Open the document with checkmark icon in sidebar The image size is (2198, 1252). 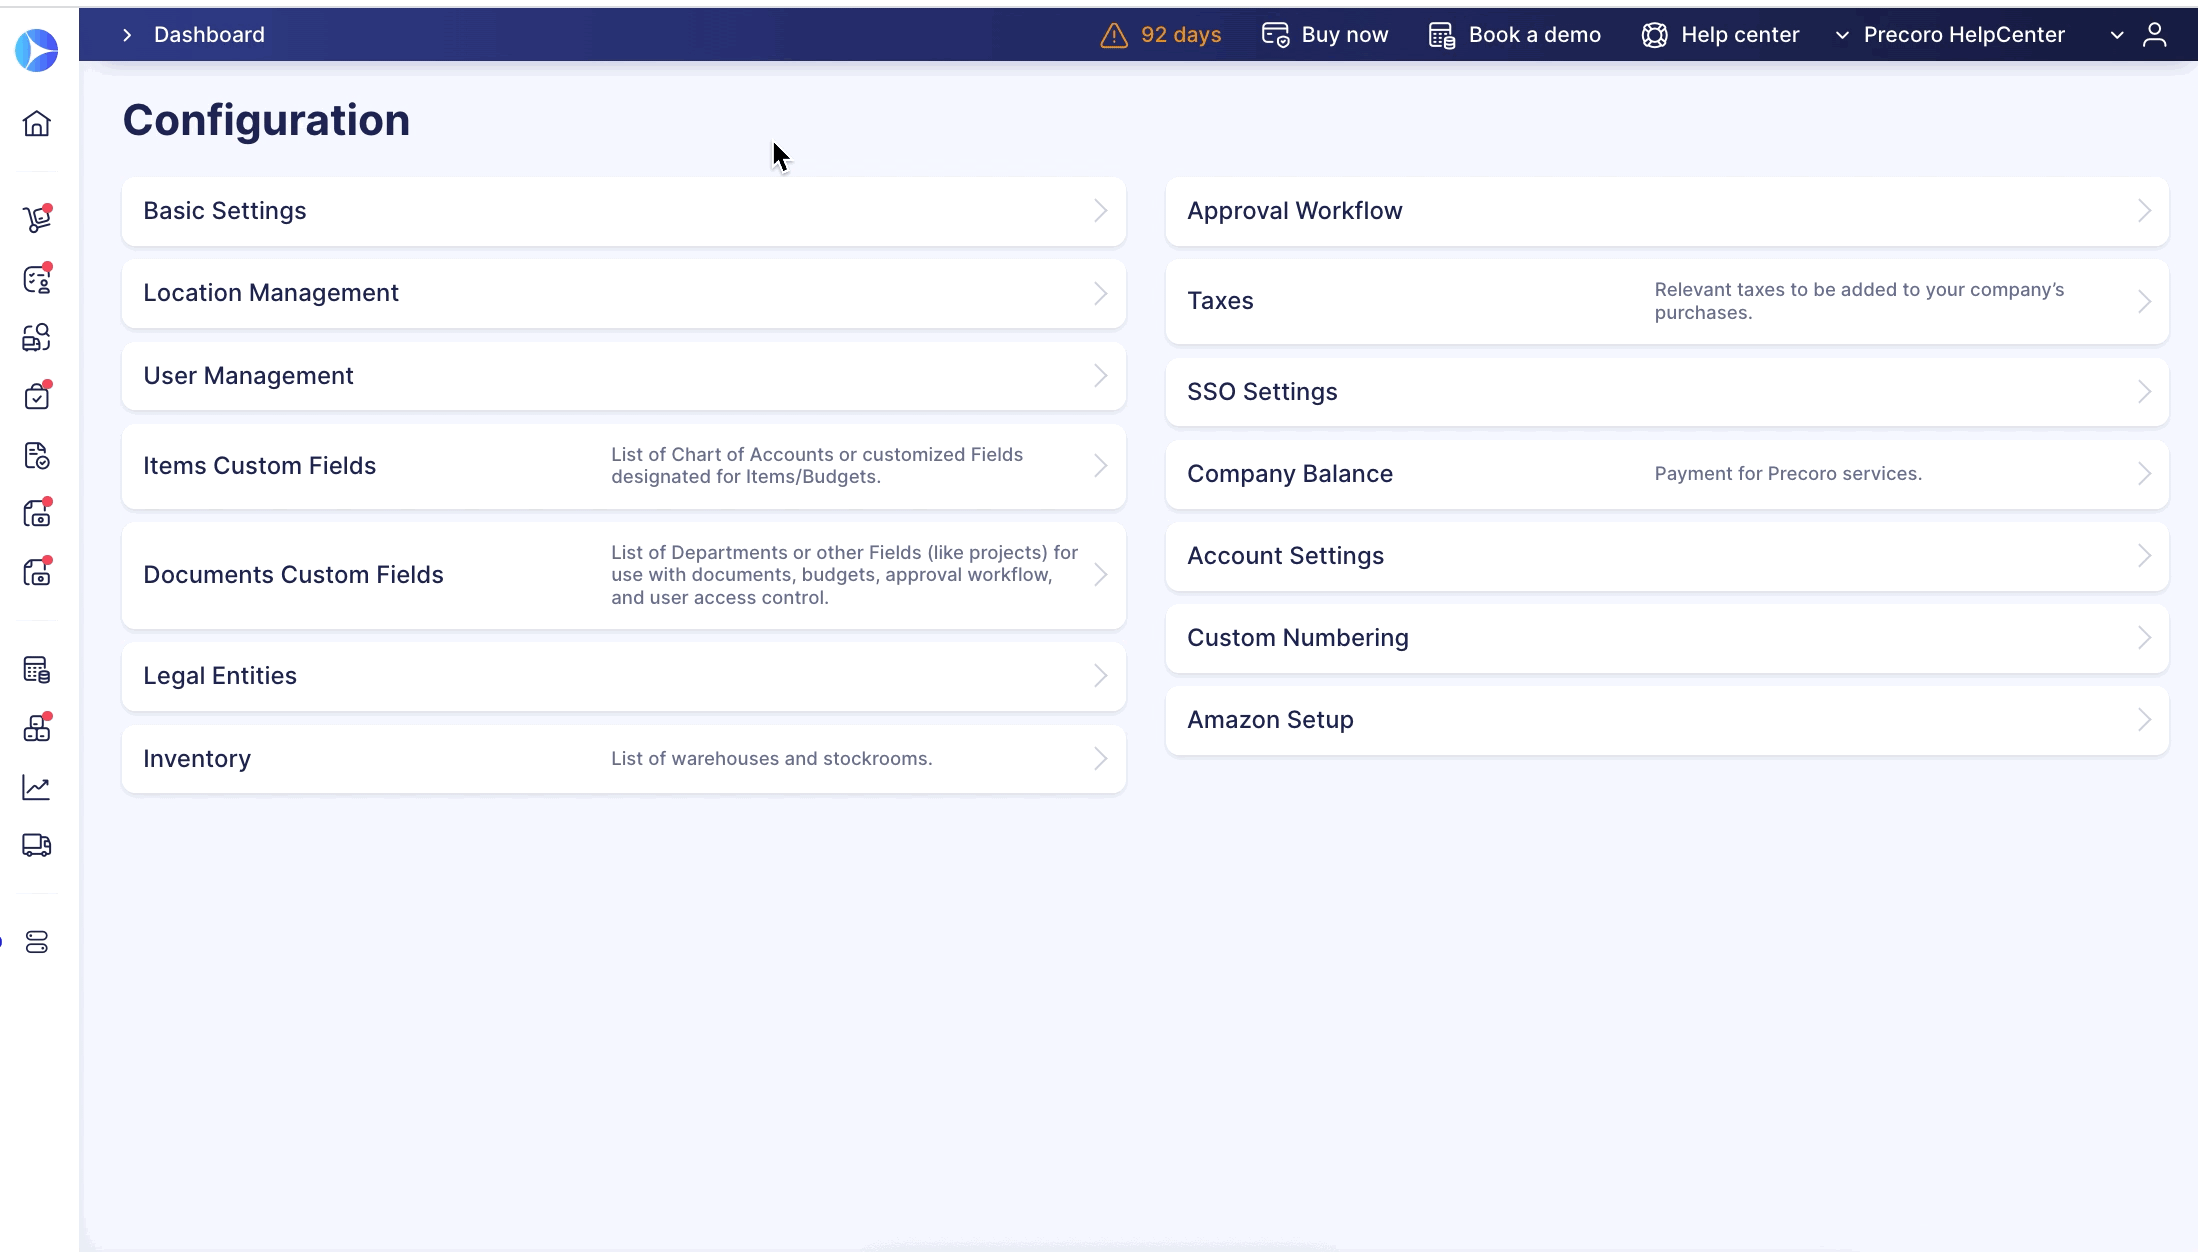[x=37, y=456]
